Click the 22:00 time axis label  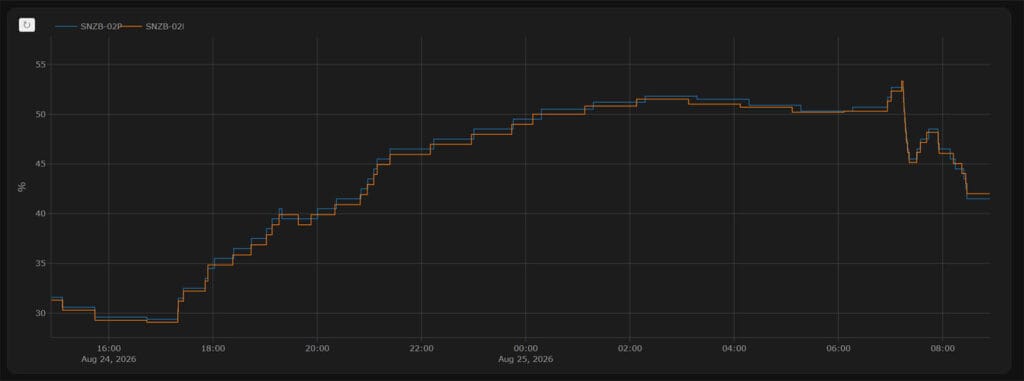[x=421, y=348]
